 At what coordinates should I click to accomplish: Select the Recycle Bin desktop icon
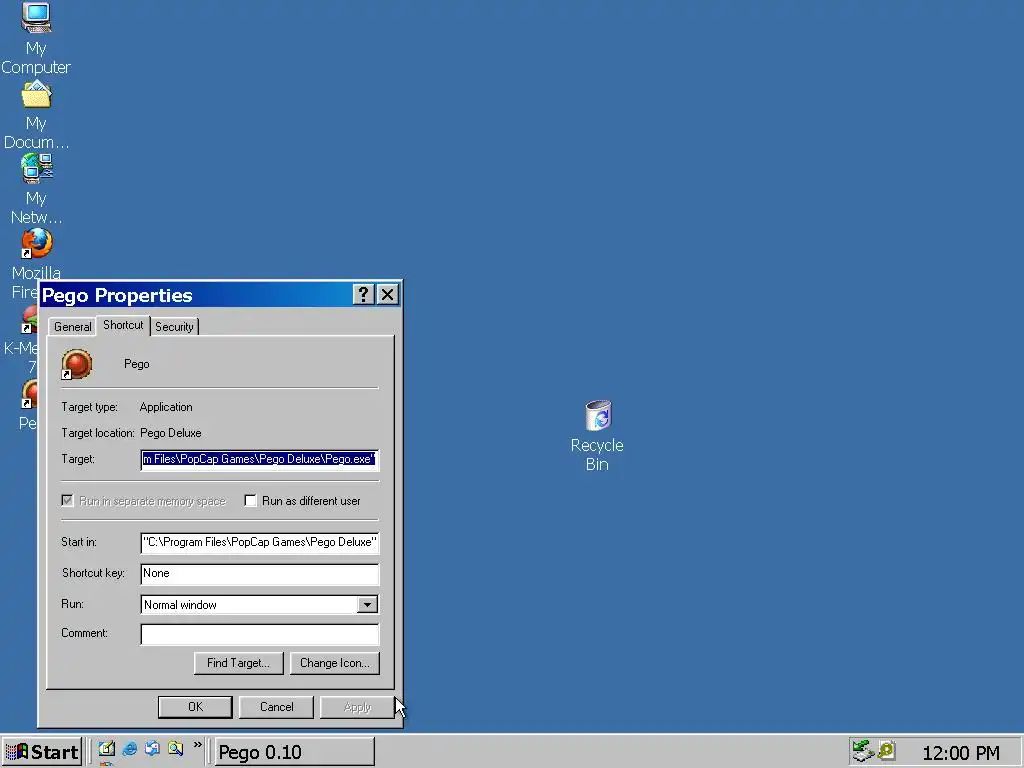coord(597,436)
